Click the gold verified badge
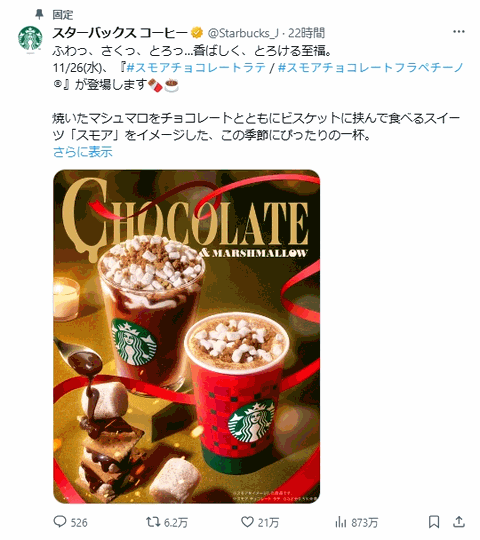480x540 pixels. click(197, 33)
